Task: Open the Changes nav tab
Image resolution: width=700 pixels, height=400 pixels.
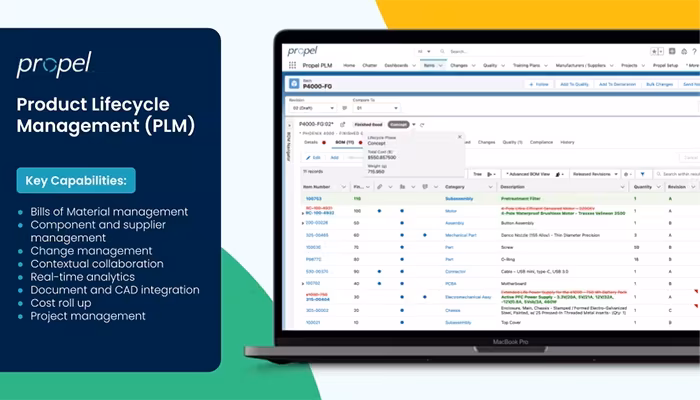Action: click(459, 65)
